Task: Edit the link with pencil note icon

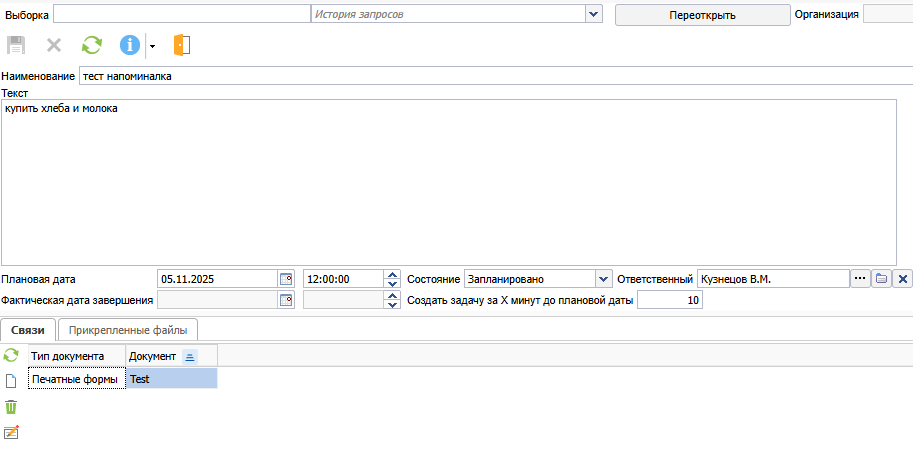Action: pyautogui.click(x=11, y=432)
